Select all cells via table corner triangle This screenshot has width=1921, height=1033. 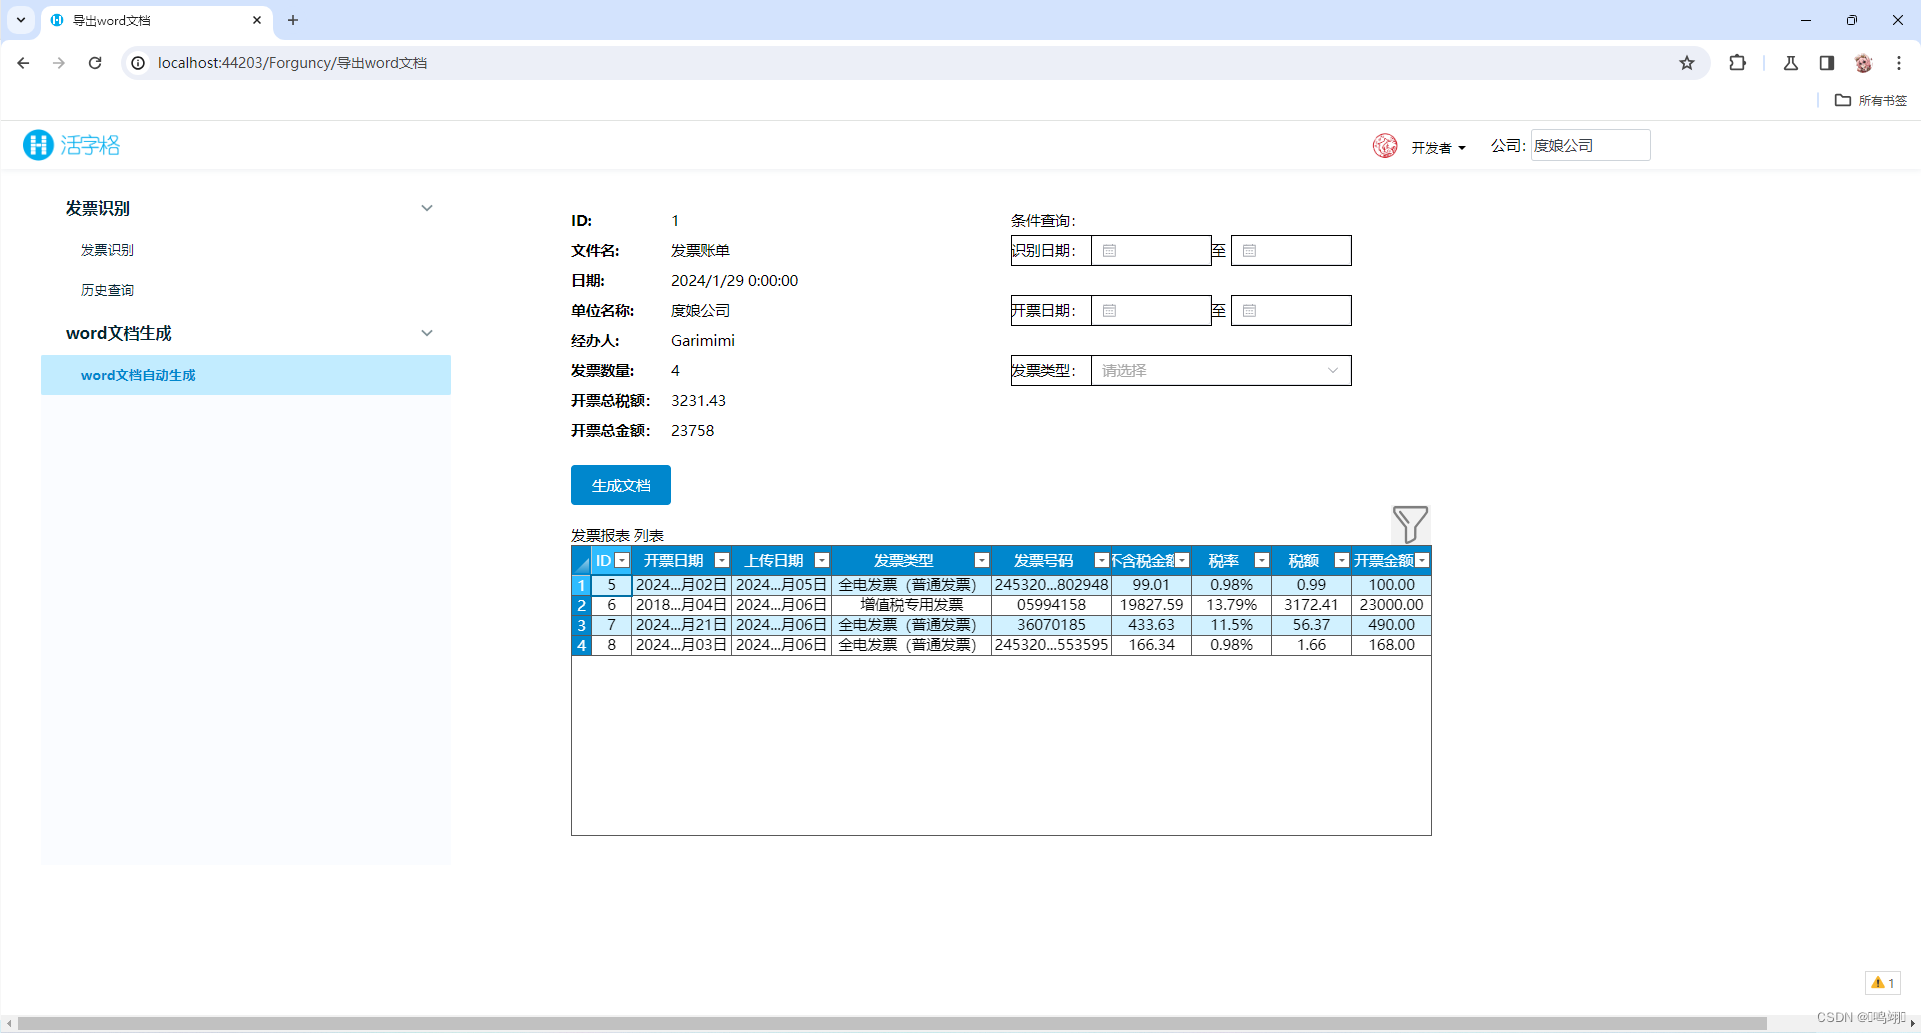click(x=581, y=561)
